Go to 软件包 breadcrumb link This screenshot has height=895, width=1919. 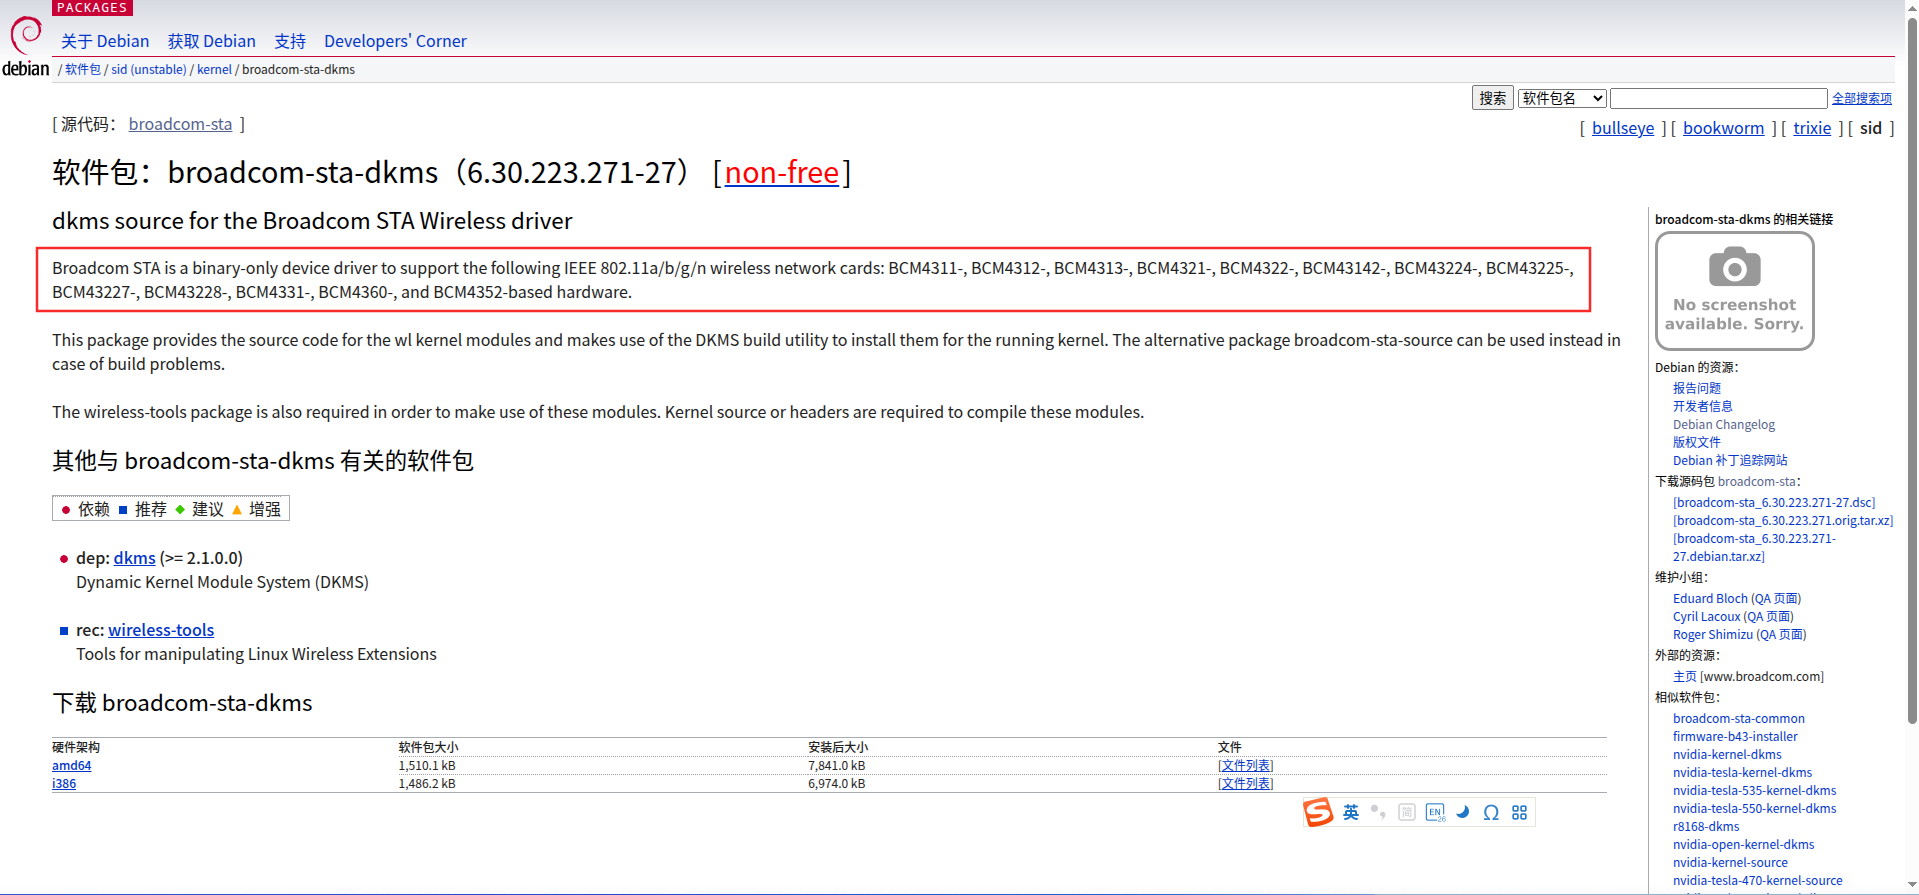[83, 69]
